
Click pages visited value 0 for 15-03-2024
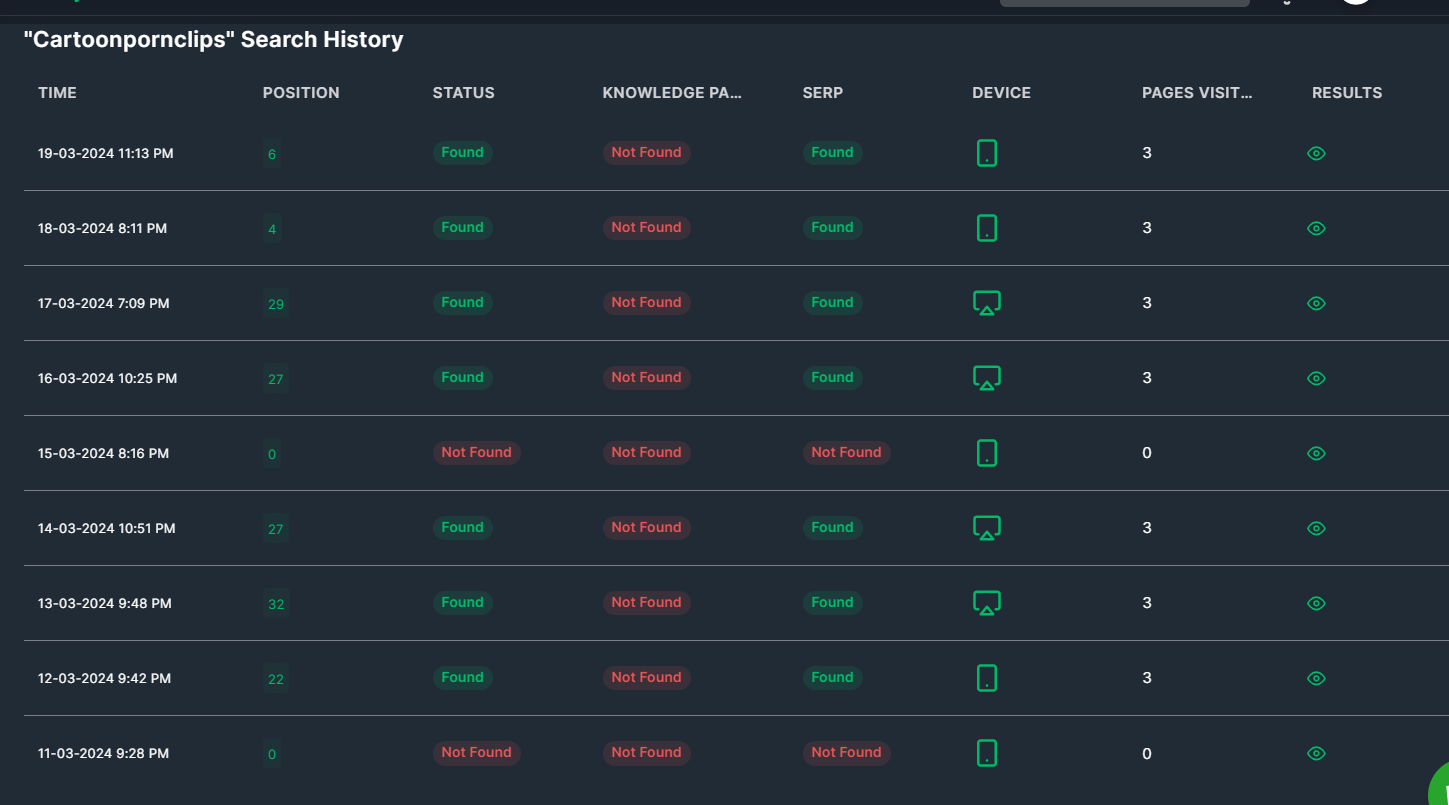1147,453
